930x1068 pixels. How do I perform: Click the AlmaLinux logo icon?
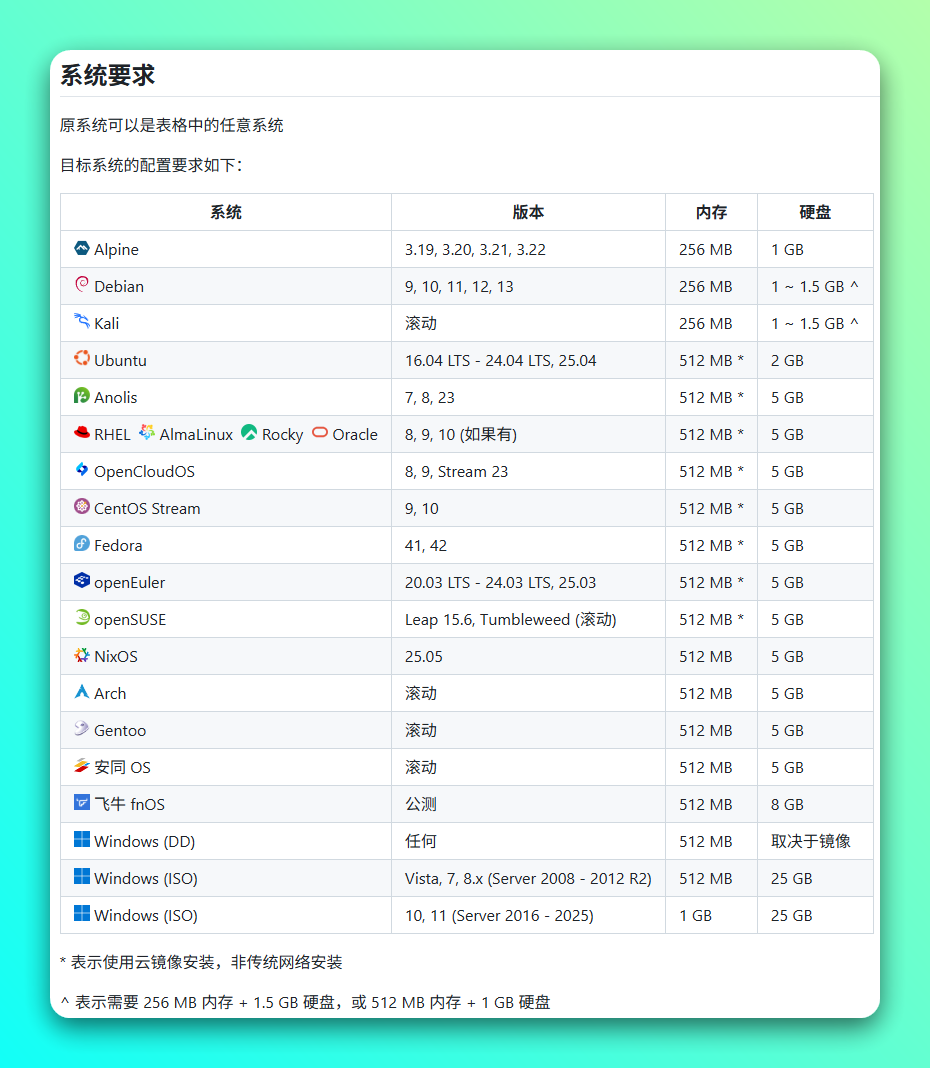pos(147,433)
